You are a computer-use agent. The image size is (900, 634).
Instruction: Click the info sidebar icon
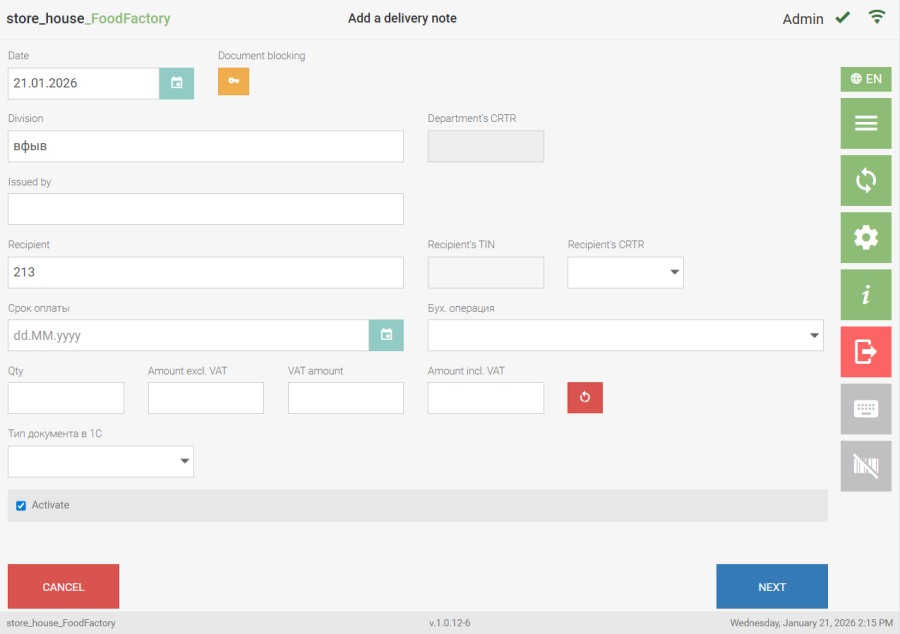pos(865,295)
